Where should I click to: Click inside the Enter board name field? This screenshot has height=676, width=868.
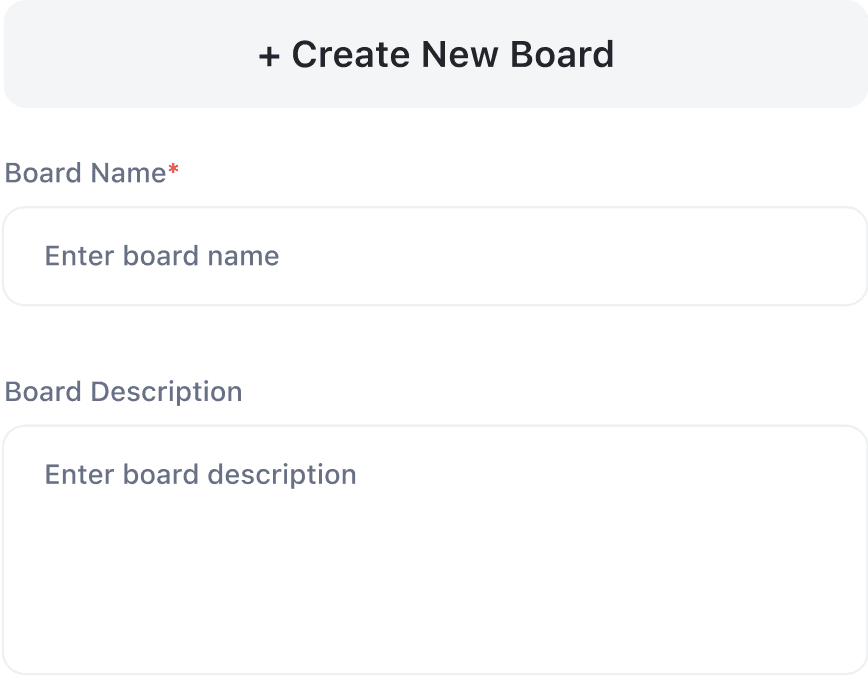tap(434, 255)
